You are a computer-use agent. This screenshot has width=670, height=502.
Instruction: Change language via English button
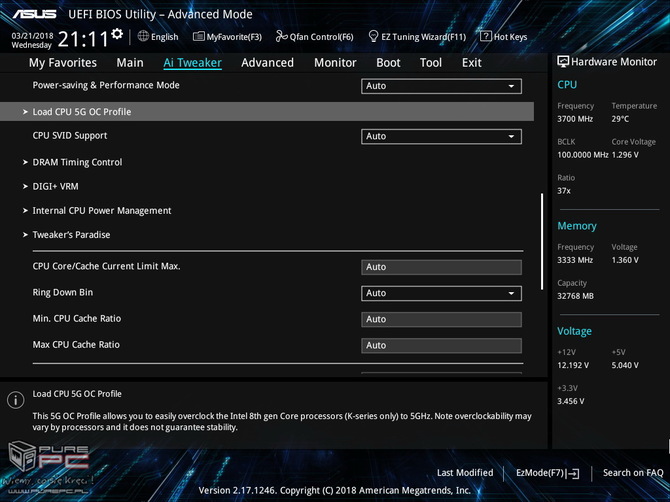[x=158, y=37]
